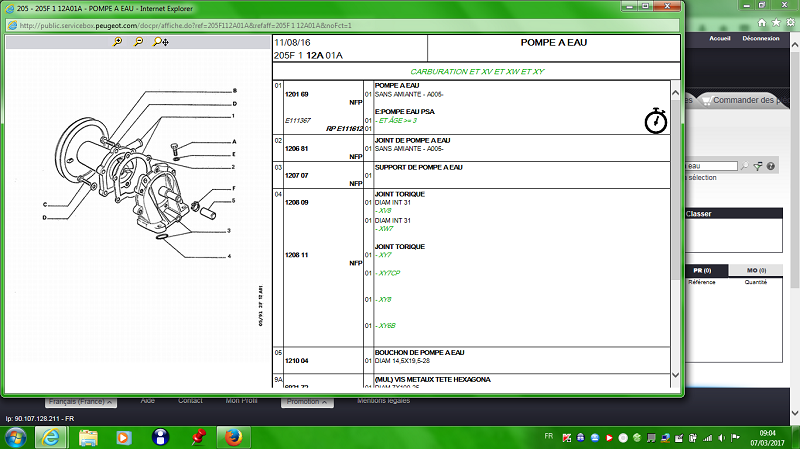Click the parts list scrollbar thumb
This screenshot has width=800, height=449.
click(x=676, y=189)
